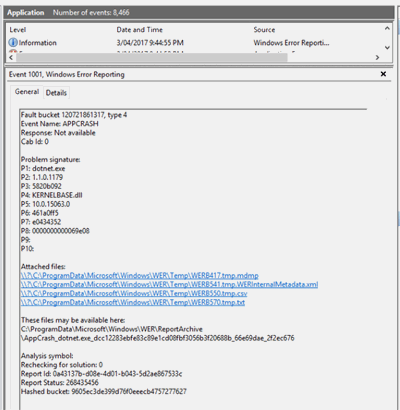Click the horizontal scrollbar thumb
Screen dimensions: 400x410
click(152, 58)
